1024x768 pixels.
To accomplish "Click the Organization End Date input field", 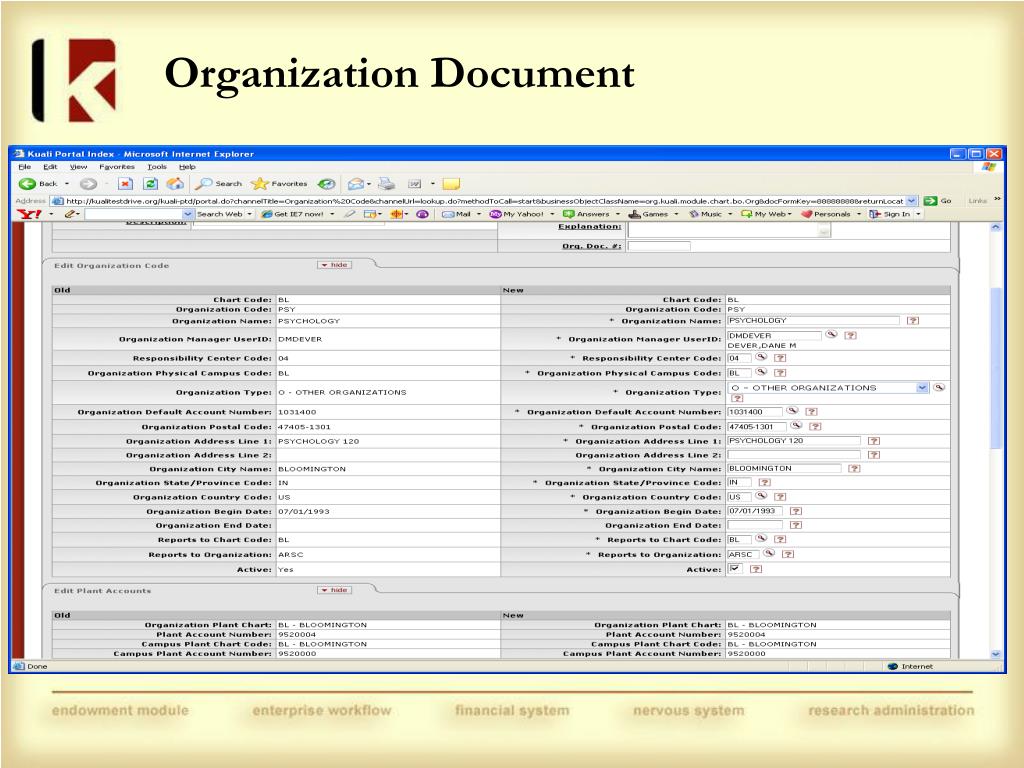I will [754, 525].
